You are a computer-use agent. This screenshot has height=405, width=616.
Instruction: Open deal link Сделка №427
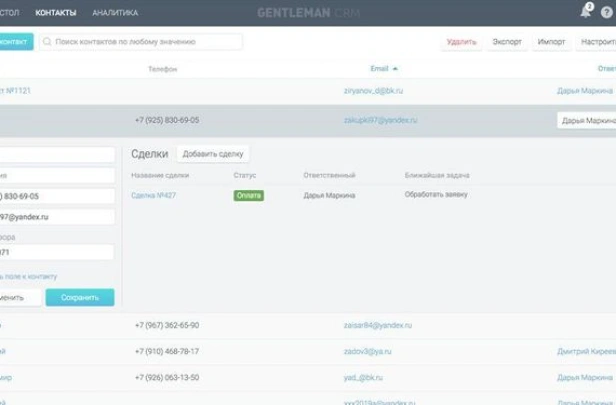(152, 195)
